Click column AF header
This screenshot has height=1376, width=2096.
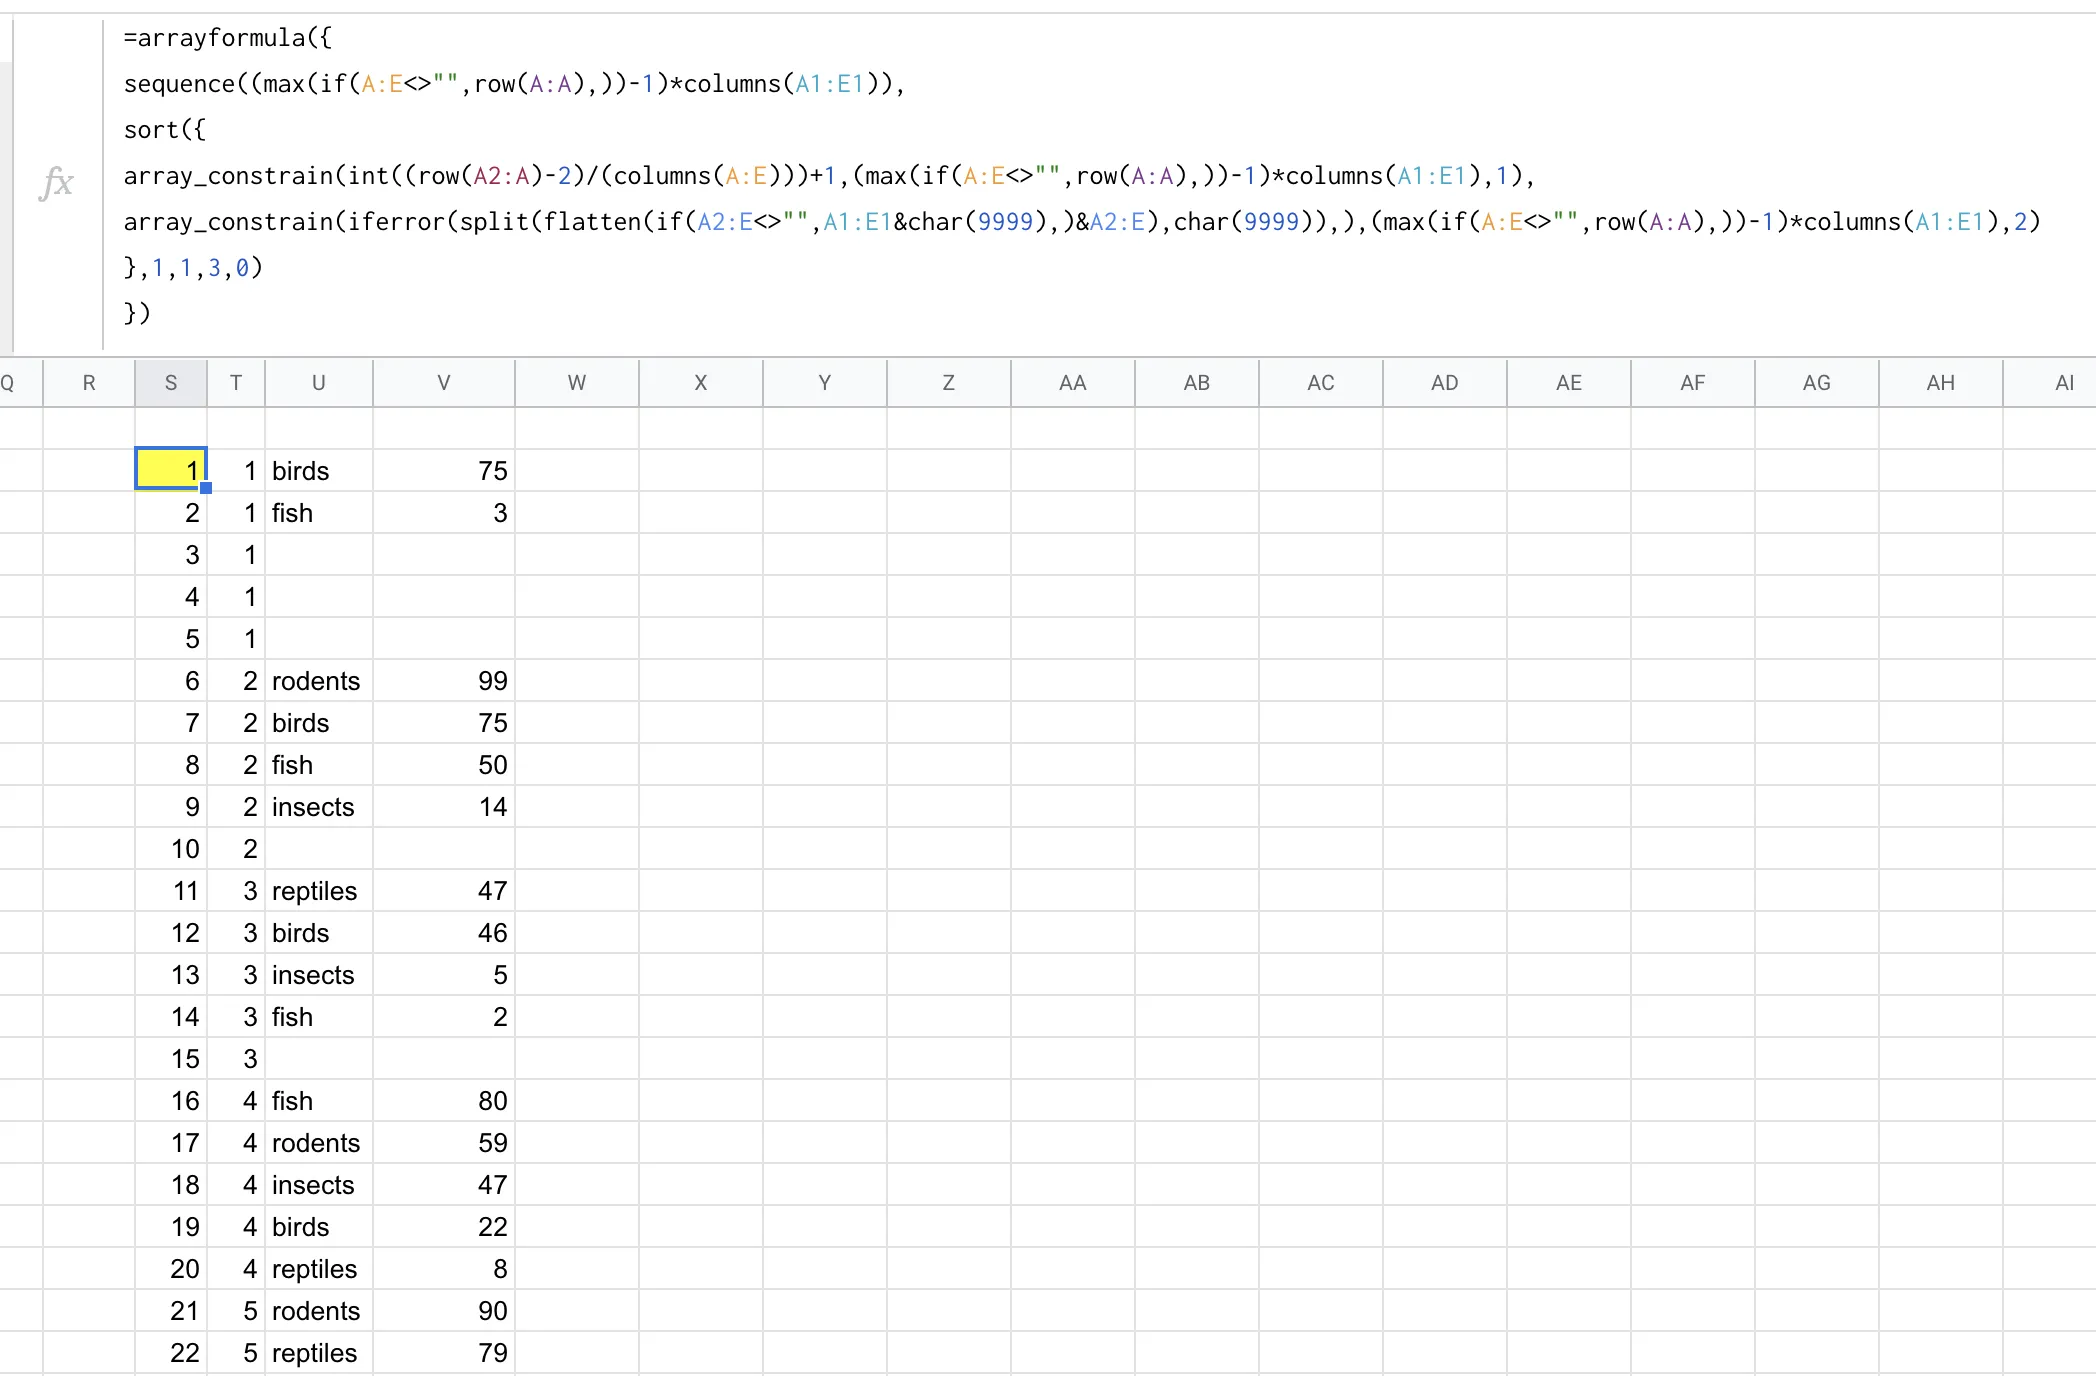click(x=1692, y=383)
